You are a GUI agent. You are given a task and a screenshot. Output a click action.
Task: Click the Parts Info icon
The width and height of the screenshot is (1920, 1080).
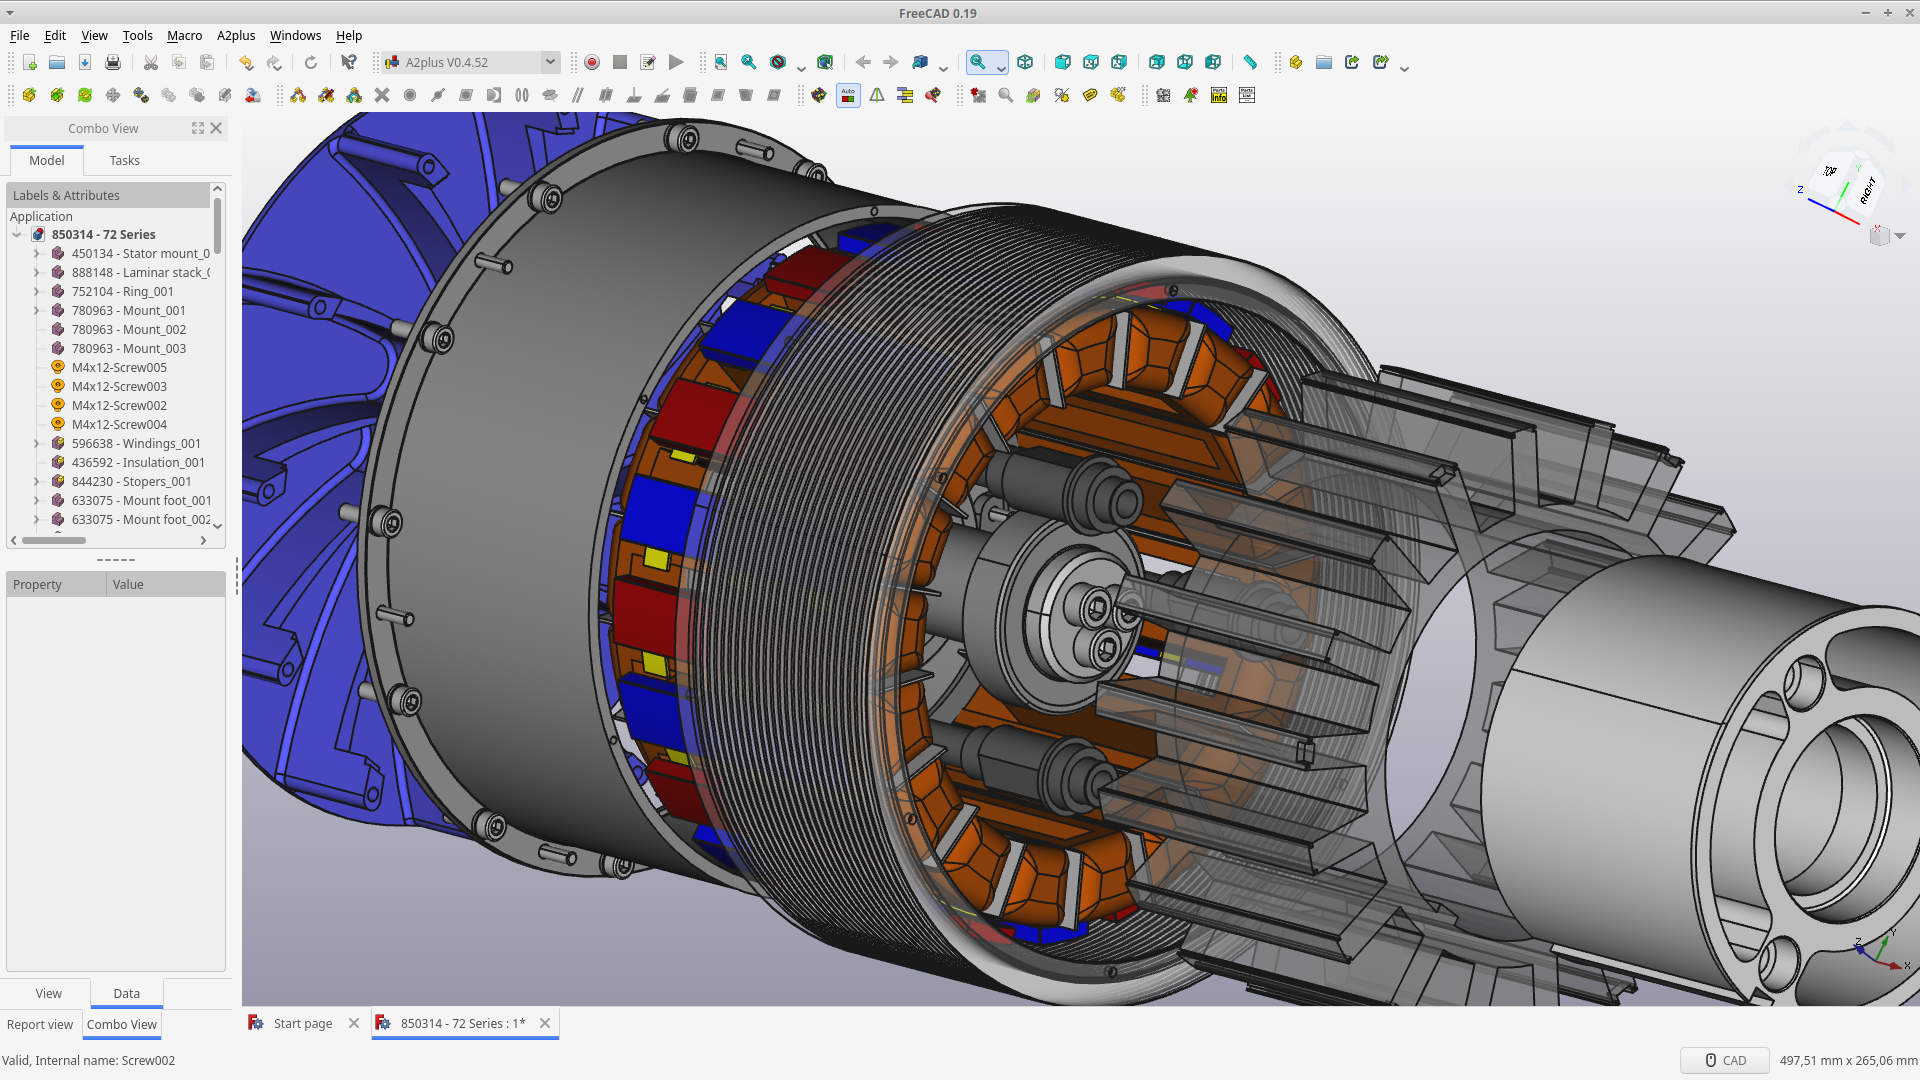tap(1219, 95)
